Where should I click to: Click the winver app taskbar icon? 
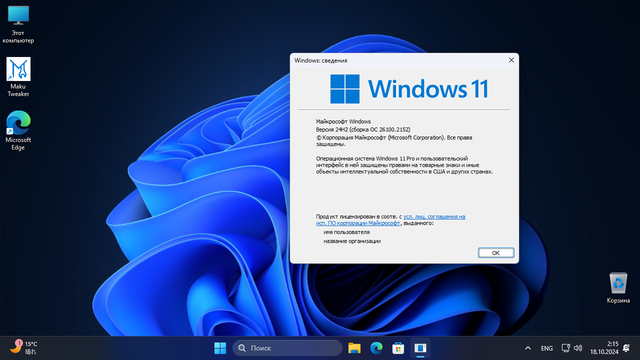(420, 348)
